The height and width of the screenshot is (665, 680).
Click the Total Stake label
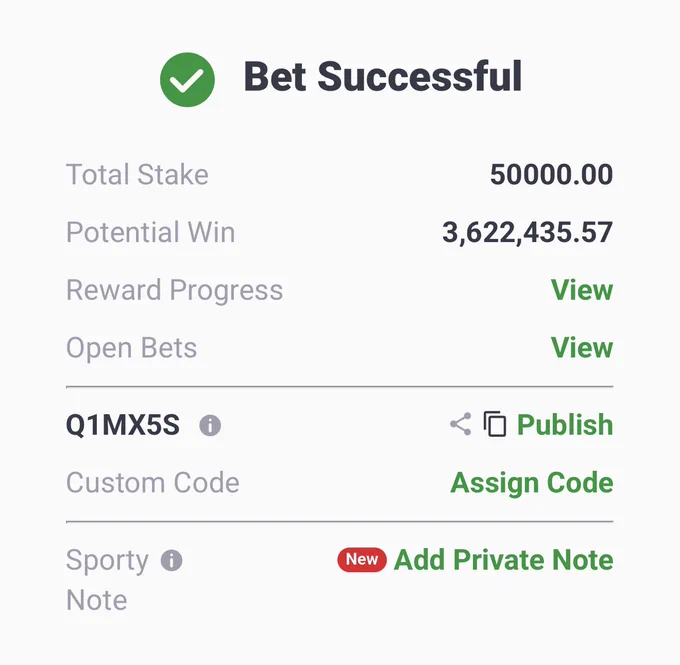coord(137,174)
